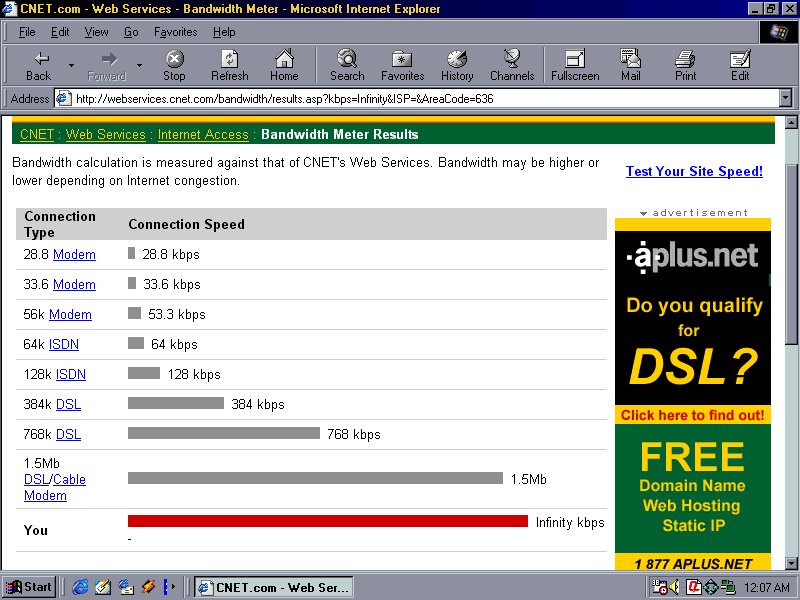Click the red Infinity kbps speed bar
The width and height of the screenshot is (800, 600).
[328, 521]
